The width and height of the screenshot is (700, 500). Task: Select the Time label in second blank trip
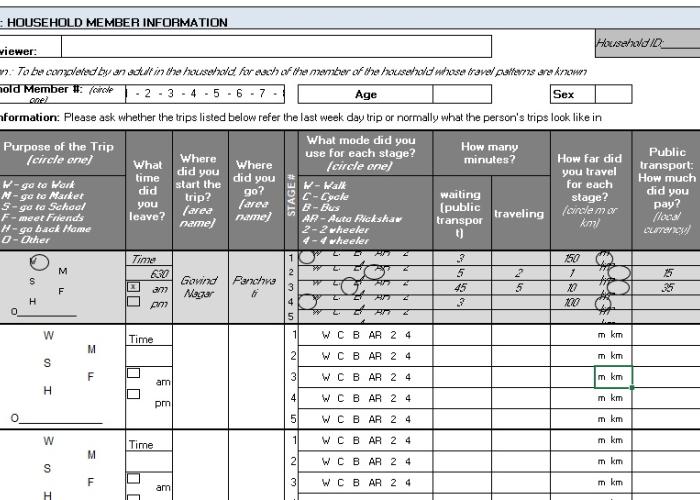(149, 441)
